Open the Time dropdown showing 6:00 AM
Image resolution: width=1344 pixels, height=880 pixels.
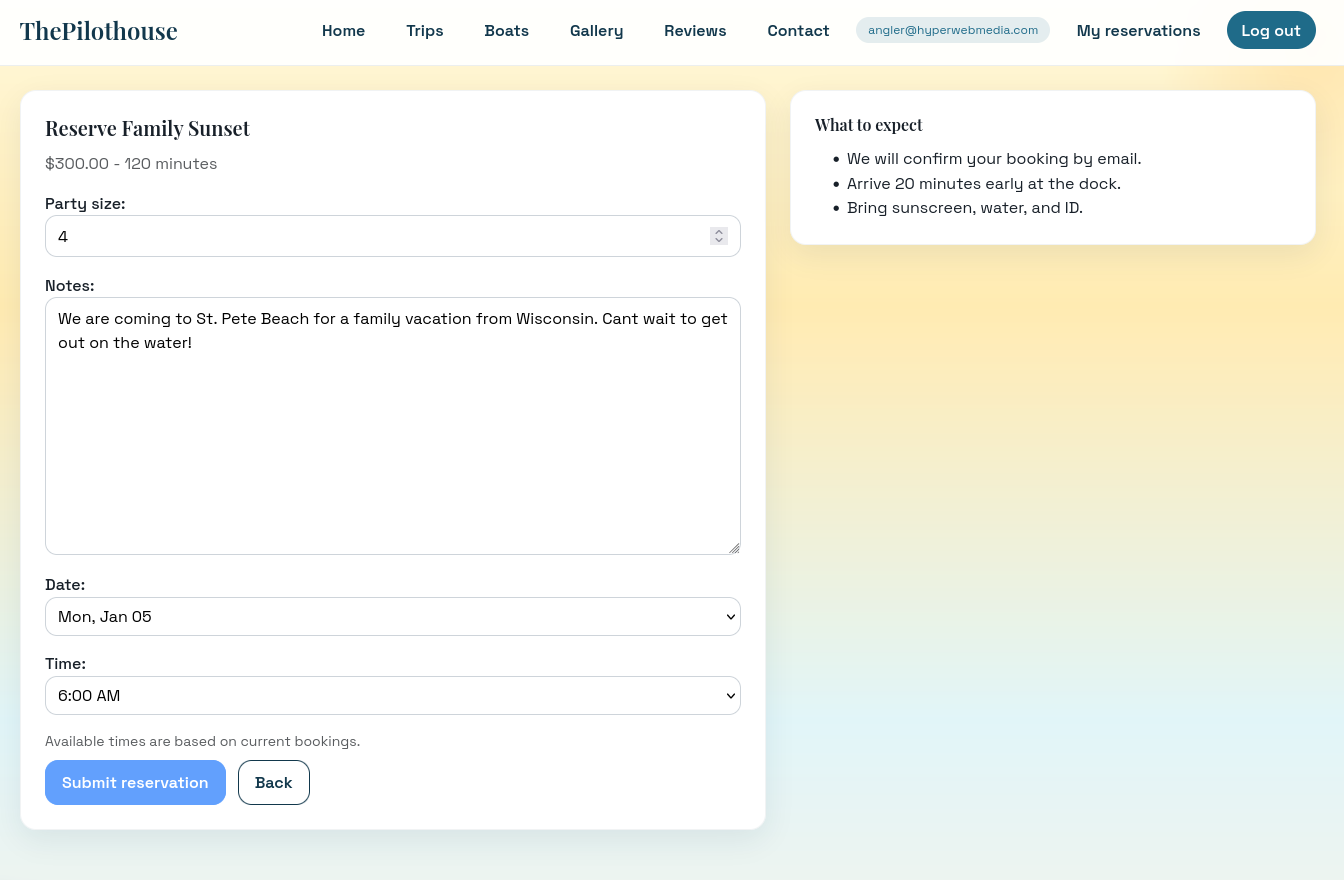(x=392, y=695)
